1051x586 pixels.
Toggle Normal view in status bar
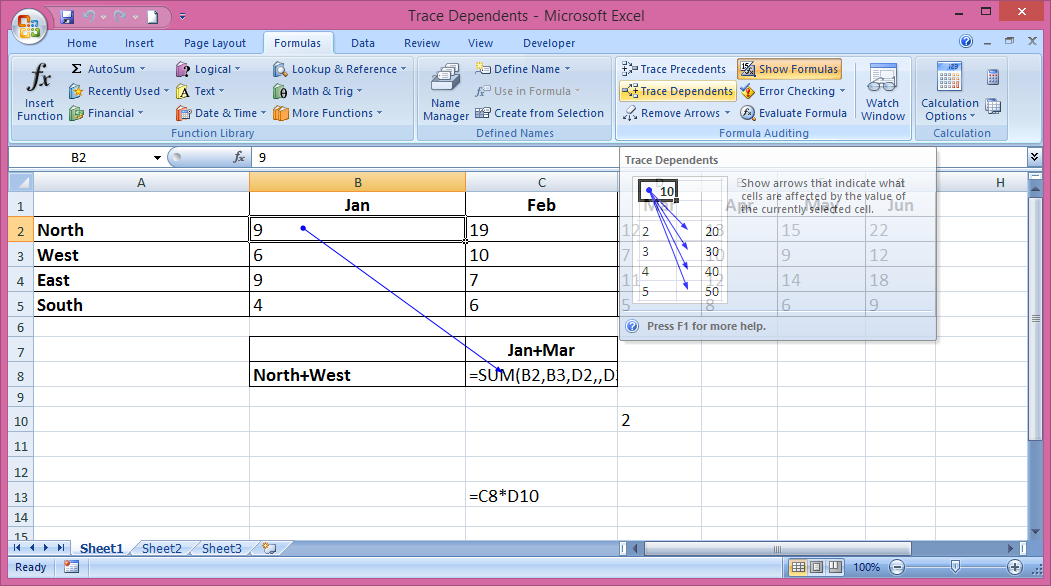pos(797,567)
